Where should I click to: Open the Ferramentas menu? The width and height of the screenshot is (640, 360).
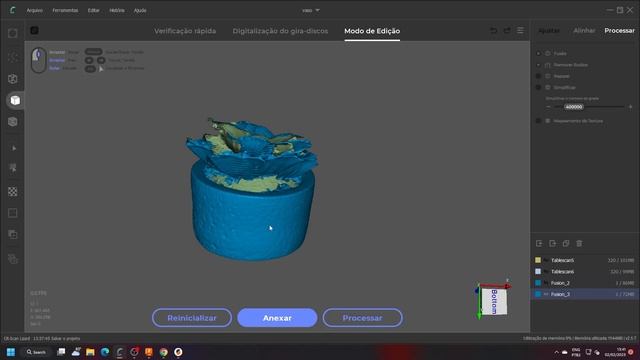click(x=65, y=10)
